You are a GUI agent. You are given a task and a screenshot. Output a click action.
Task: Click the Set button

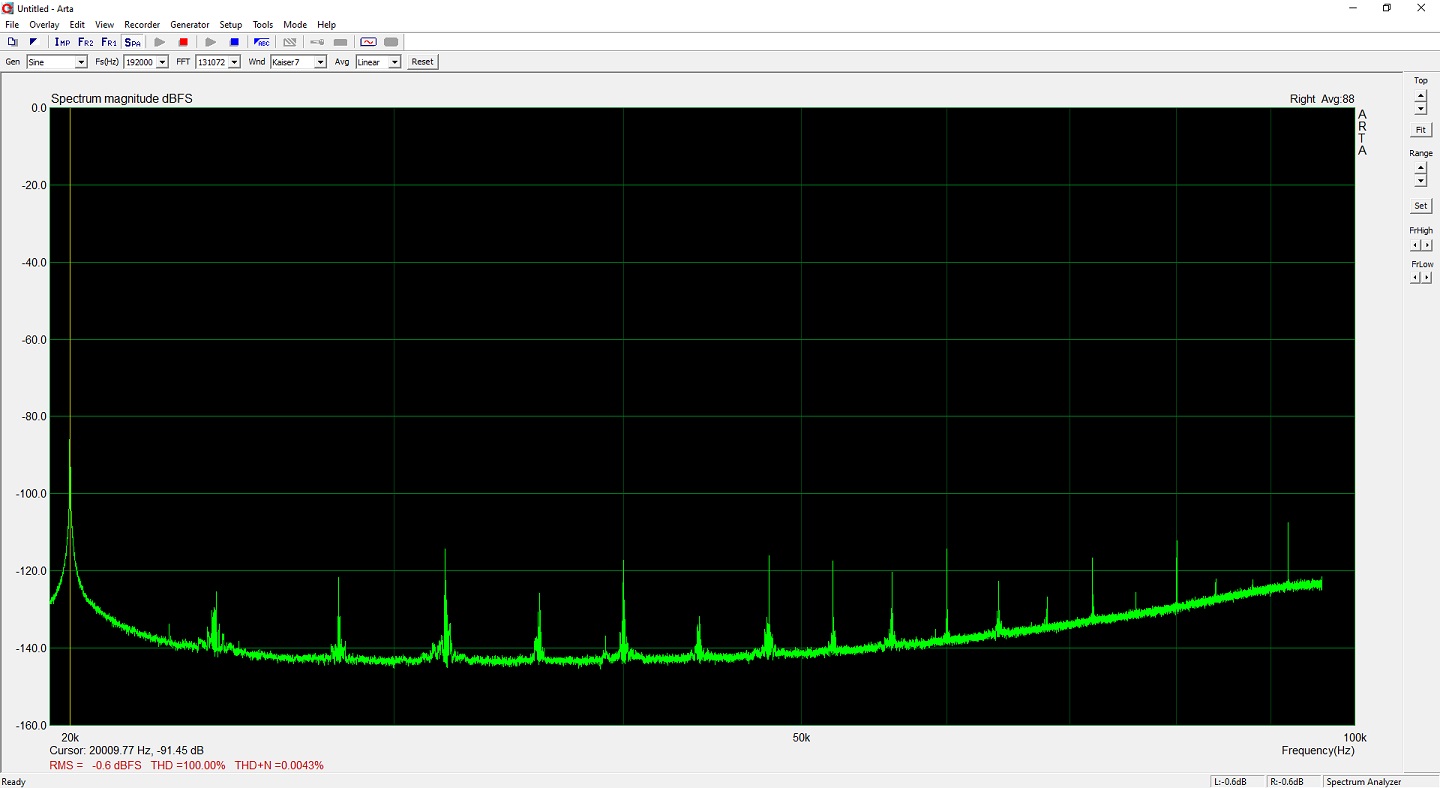click(1421, 206)
